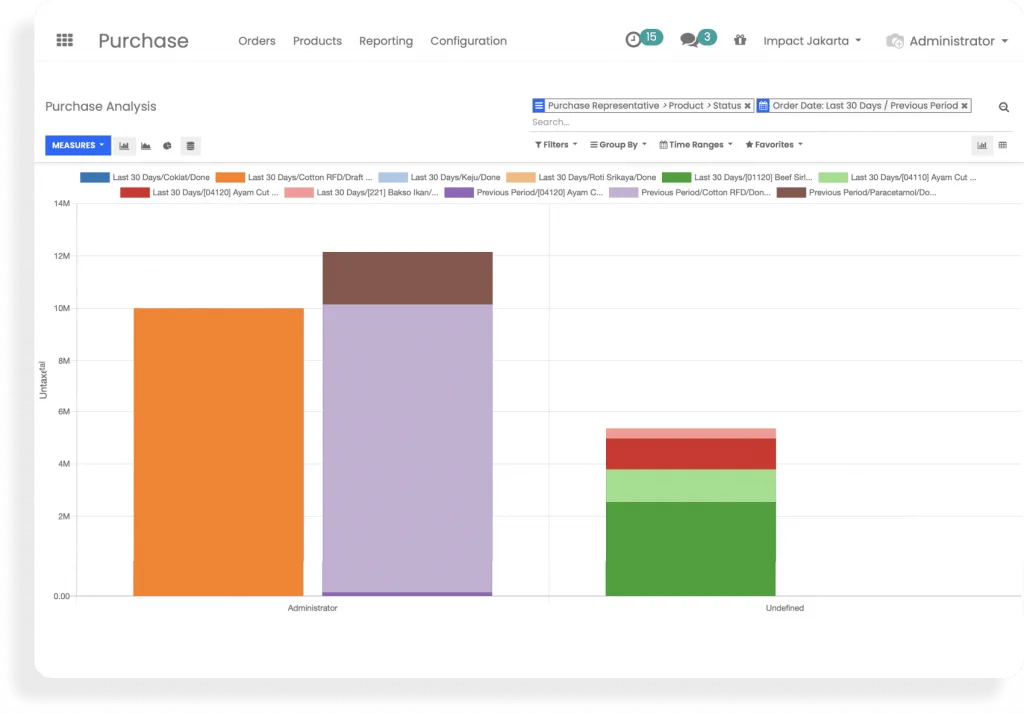Expand the Time Ranges dropdown
Image resolution: width=1024 pixels, height=713 pixels.
(695, 145)
